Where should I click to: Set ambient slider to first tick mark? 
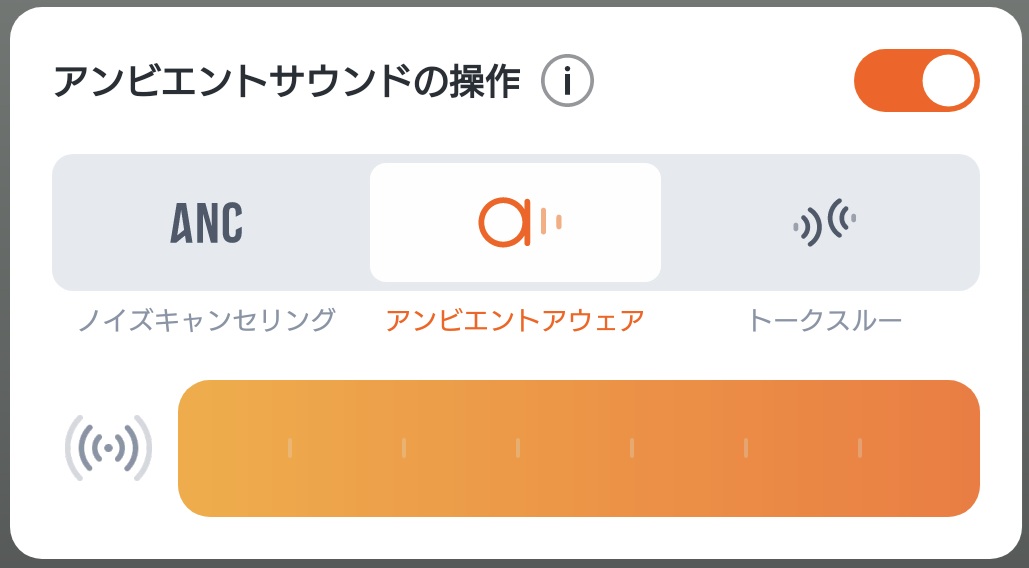coord(290,448)
